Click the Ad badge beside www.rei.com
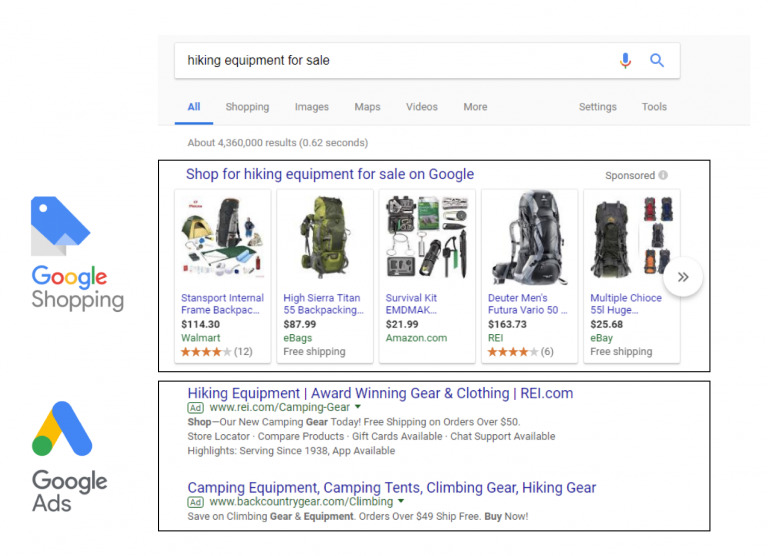Image resolution: width=768 pixels, height=556 pixels. pos(195,408)
